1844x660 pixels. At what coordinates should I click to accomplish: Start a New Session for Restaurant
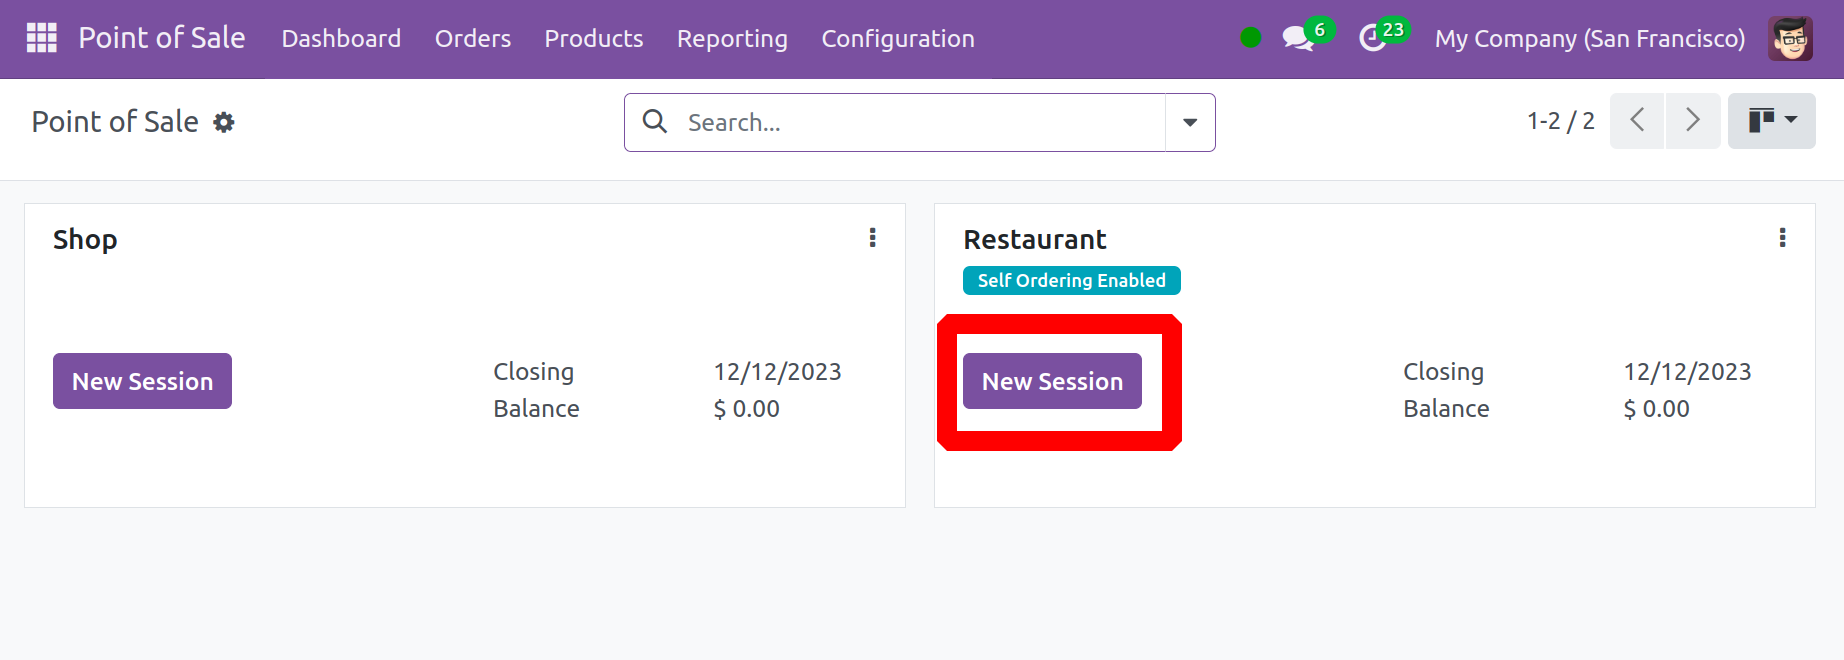tap(1052, 381)
